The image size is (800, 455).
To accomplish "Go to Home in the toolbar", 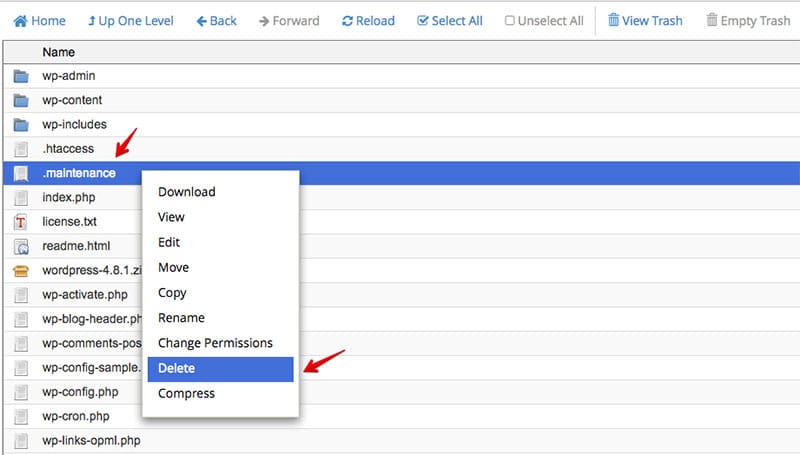I will click(x=39, y=21).
